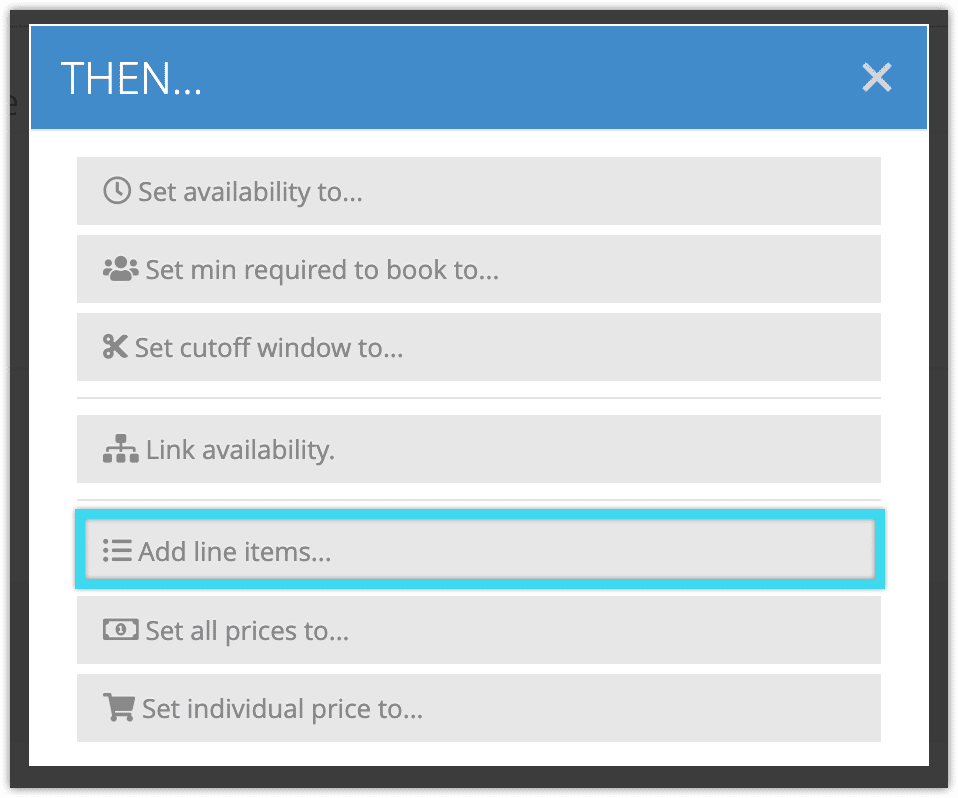Click the money bill prices icon
The height and width of the screenshot is (798, 958).
(x=120, y=629)
